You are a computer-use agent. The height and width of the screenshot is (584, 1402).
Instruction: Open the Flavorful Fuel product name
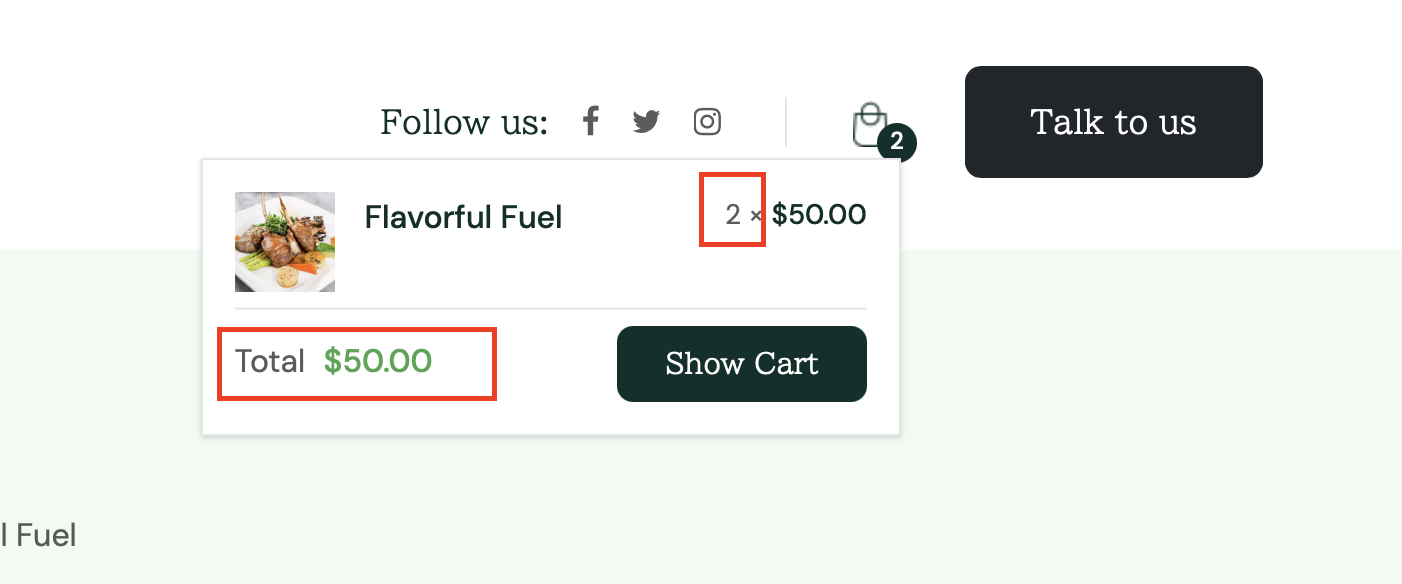[464, 217]
